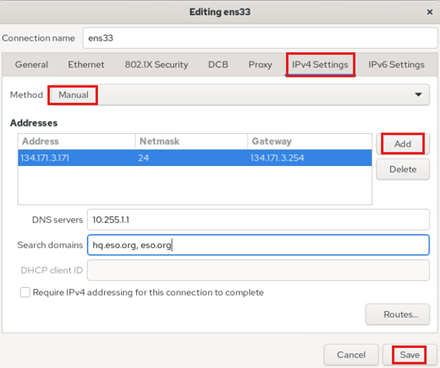Viewport: 440px width, 368px height.
Task: Click the Search domains field
Action: point(258,245)
